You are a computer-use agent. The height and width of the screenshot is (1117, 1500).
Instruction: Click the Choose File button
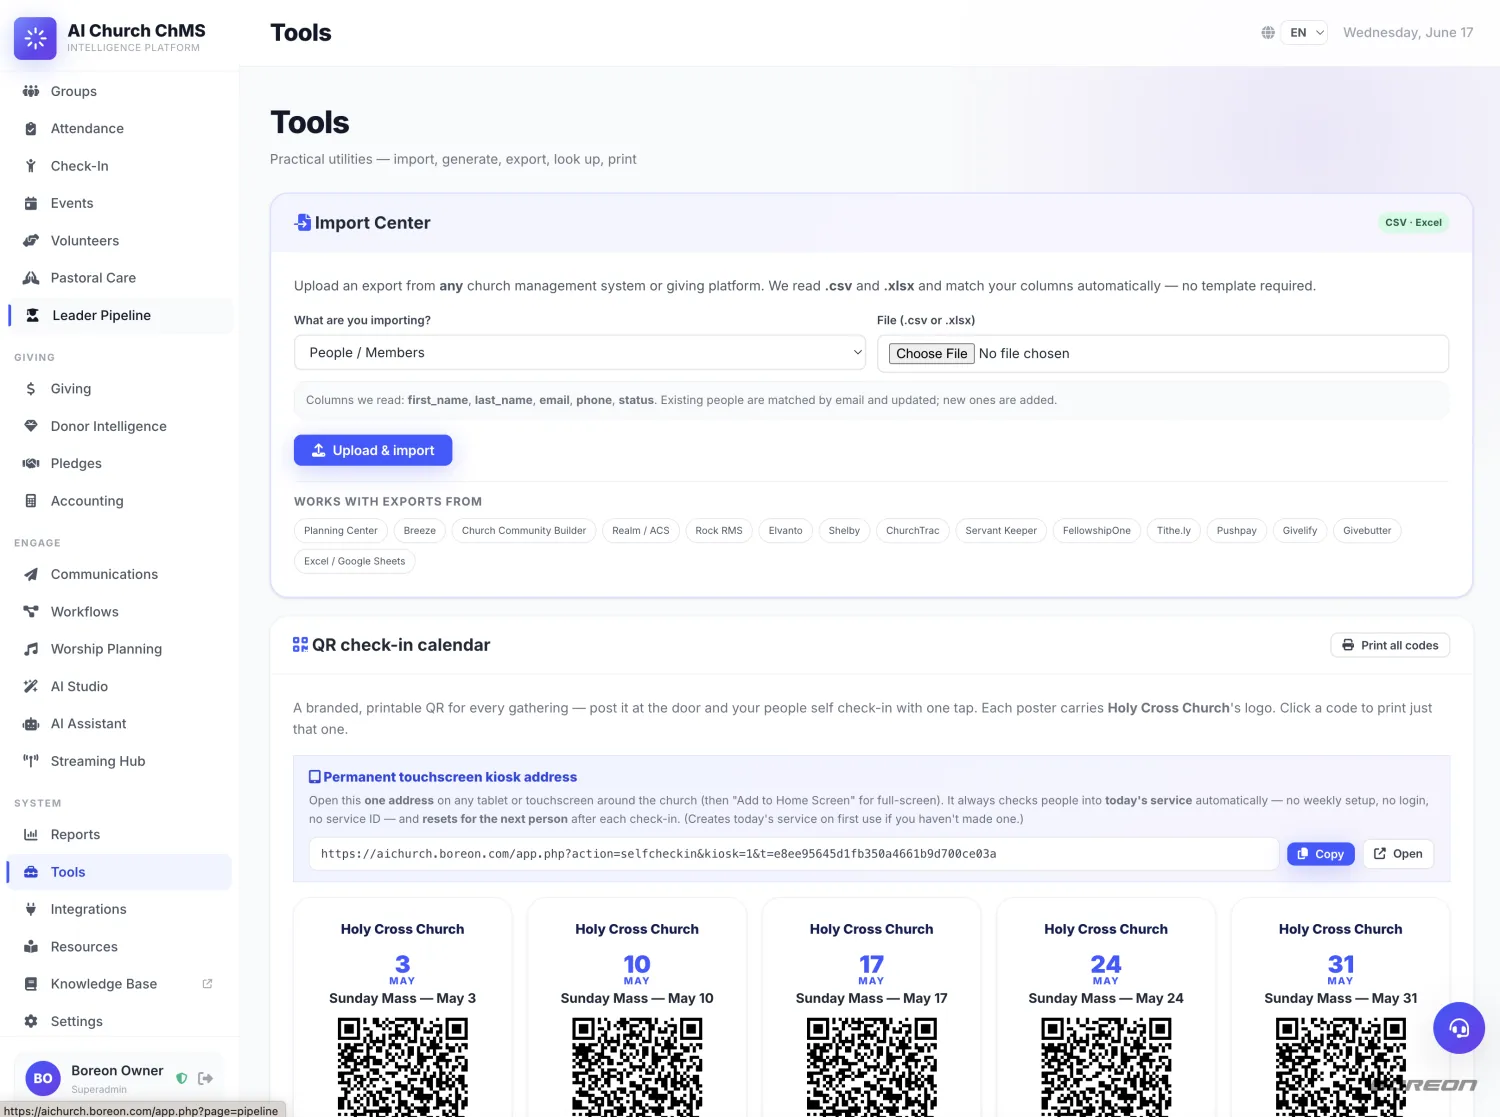(x=932, y=354)
